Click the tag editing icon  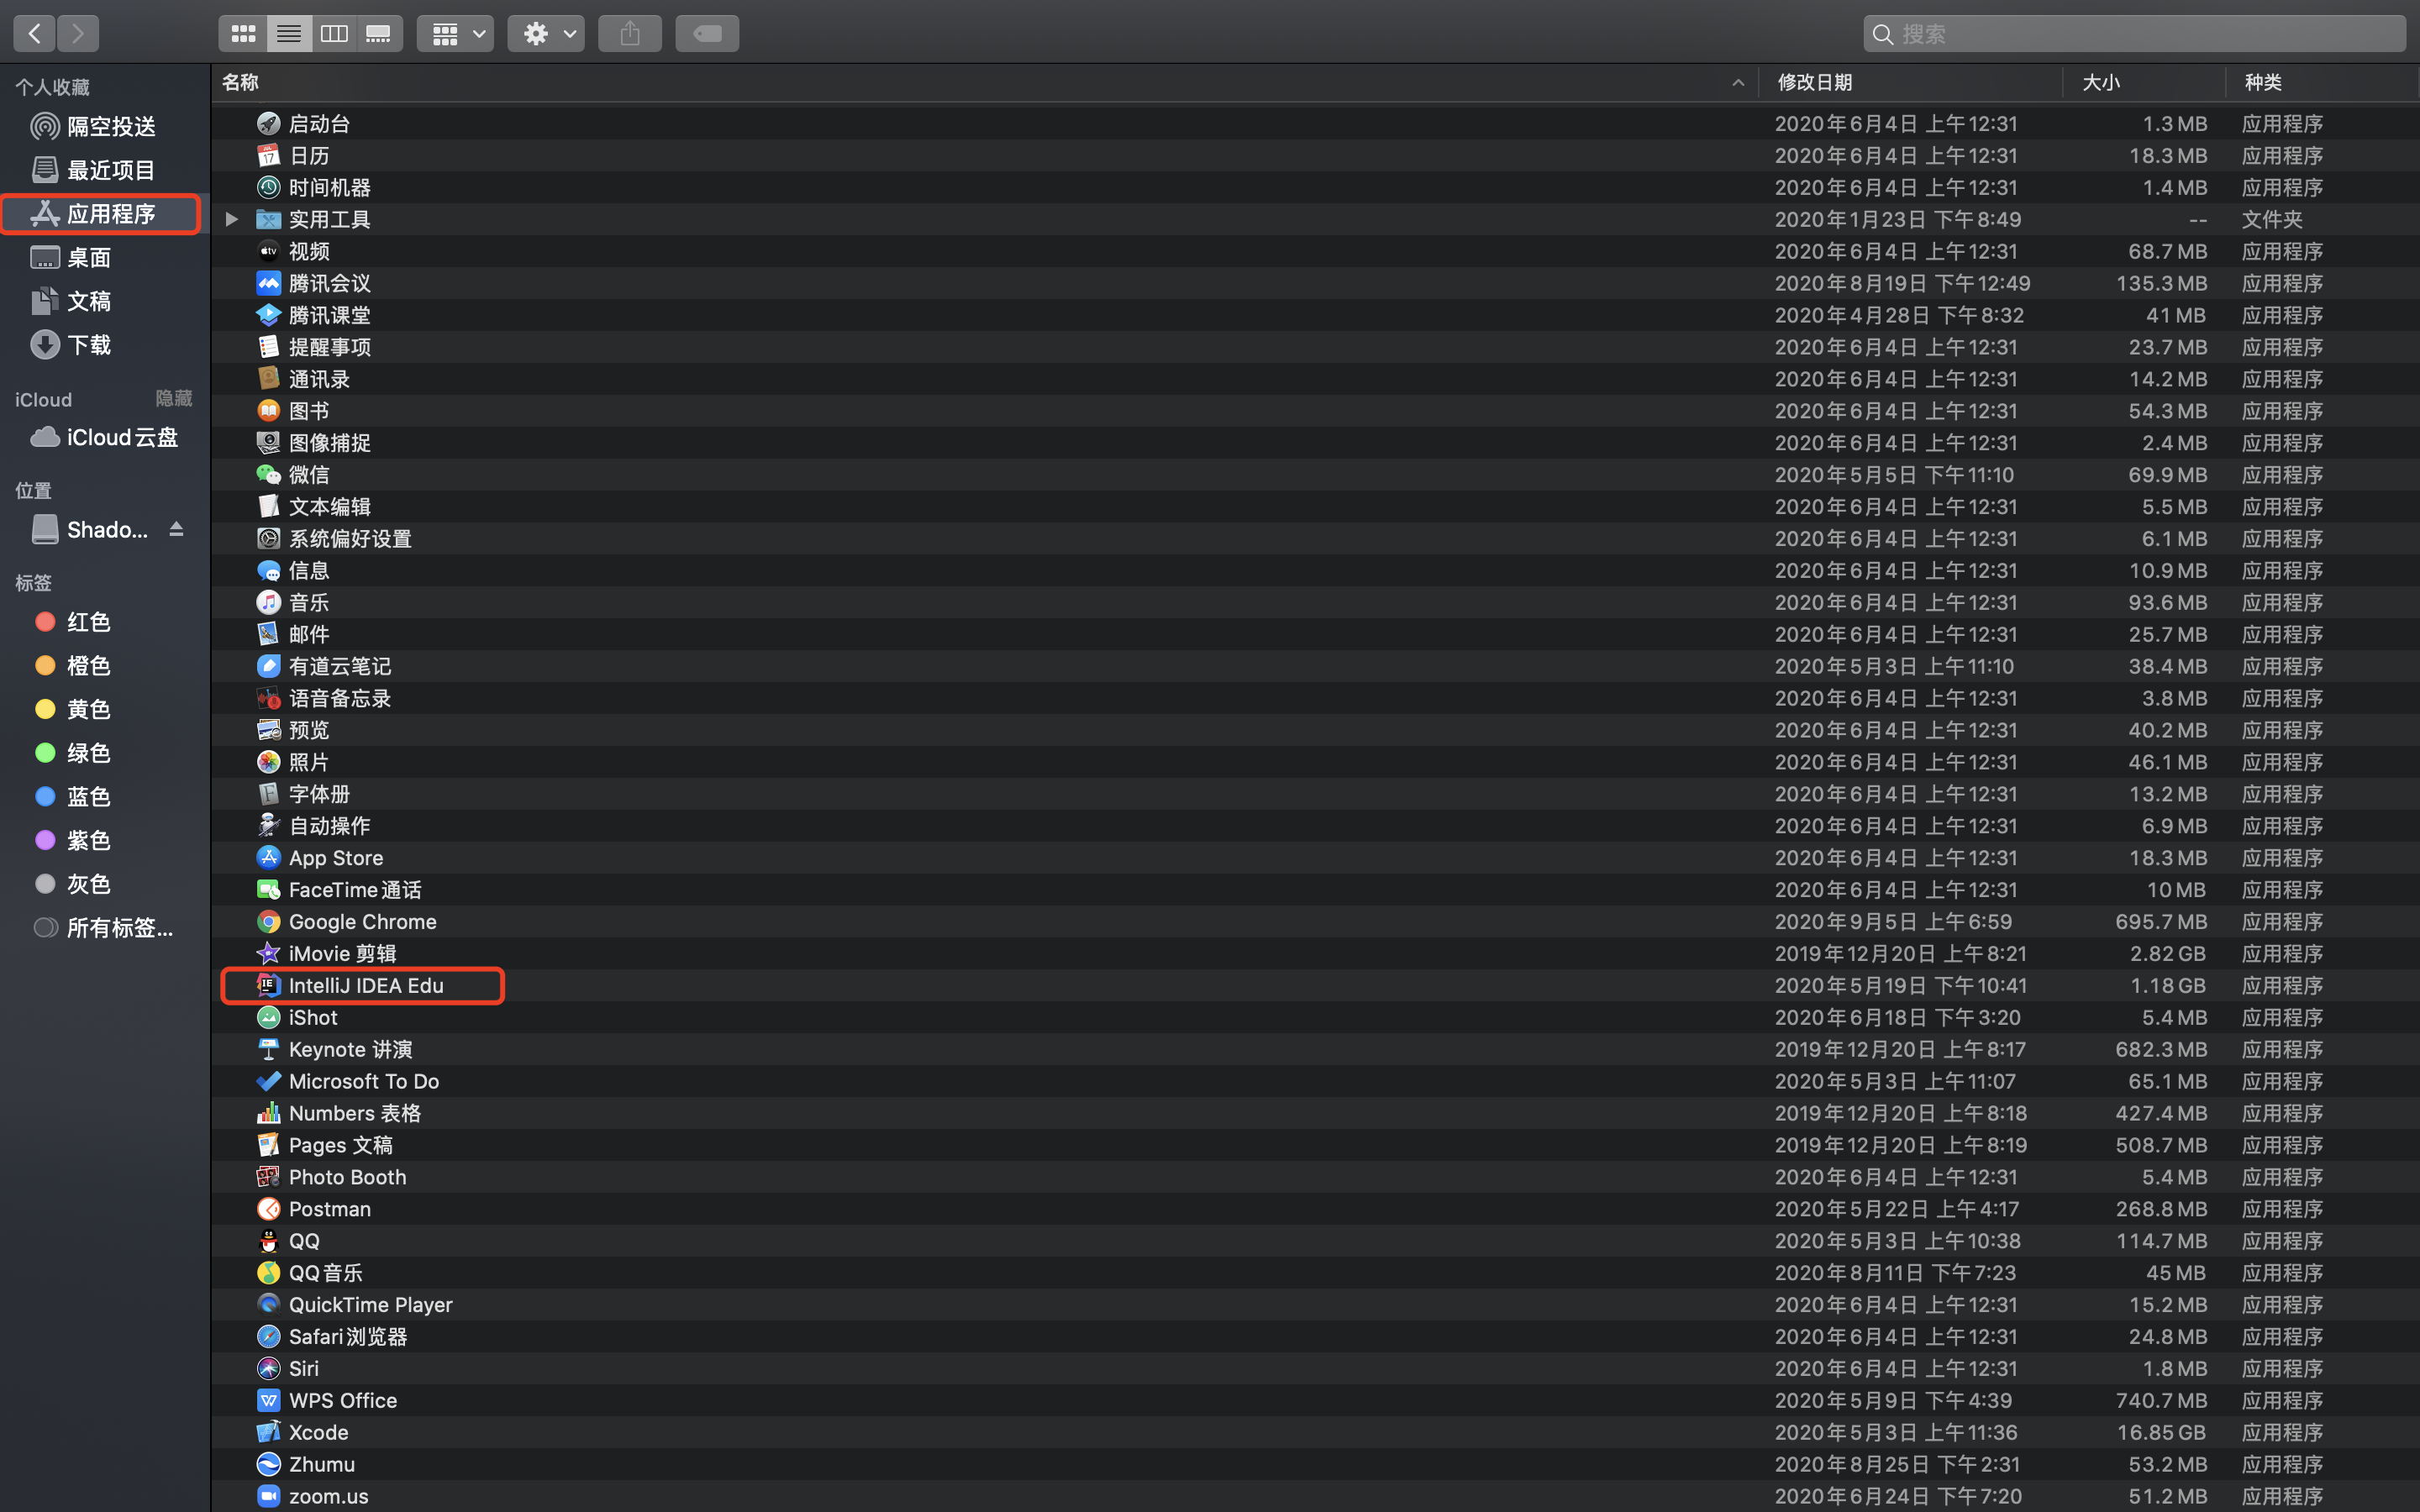tap(706, 33)
